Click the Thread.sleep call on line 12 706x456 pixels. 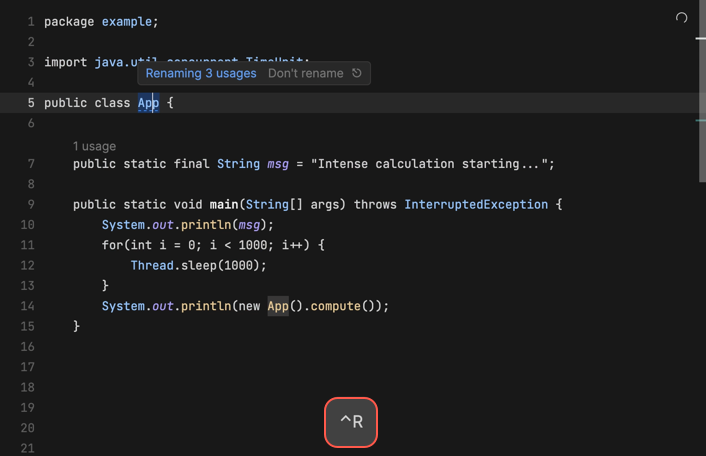pos(198,266)
